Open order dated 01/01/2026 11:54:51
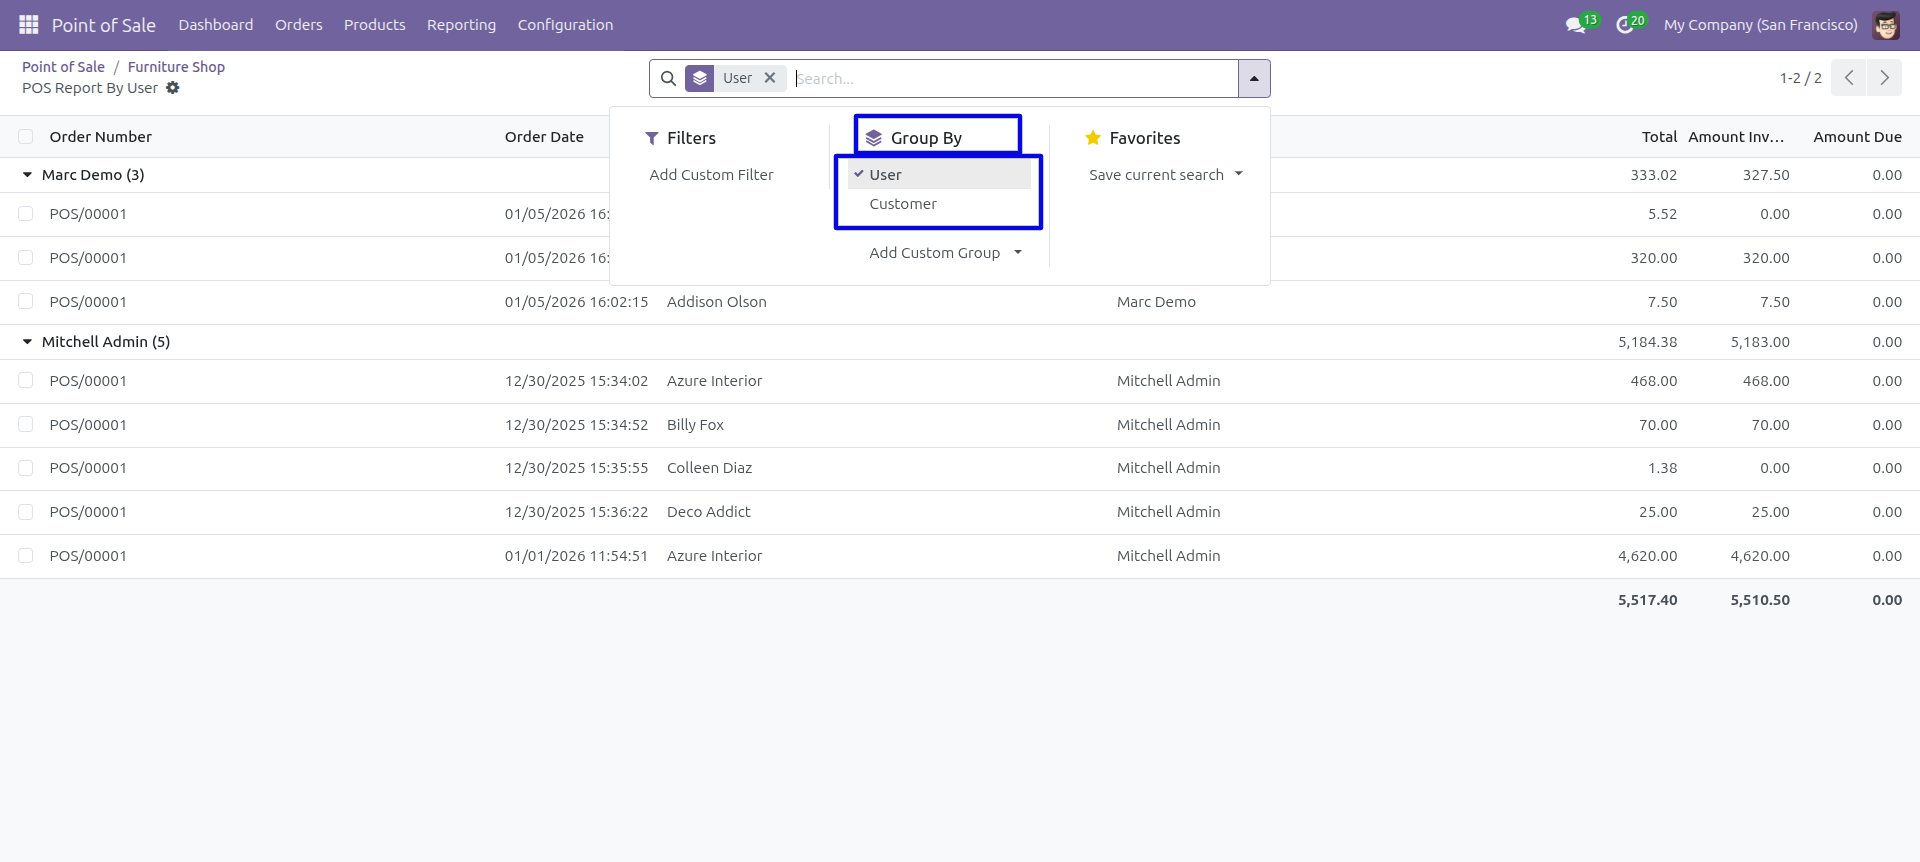The image size is (1920, 862). (x=576, y=556)
